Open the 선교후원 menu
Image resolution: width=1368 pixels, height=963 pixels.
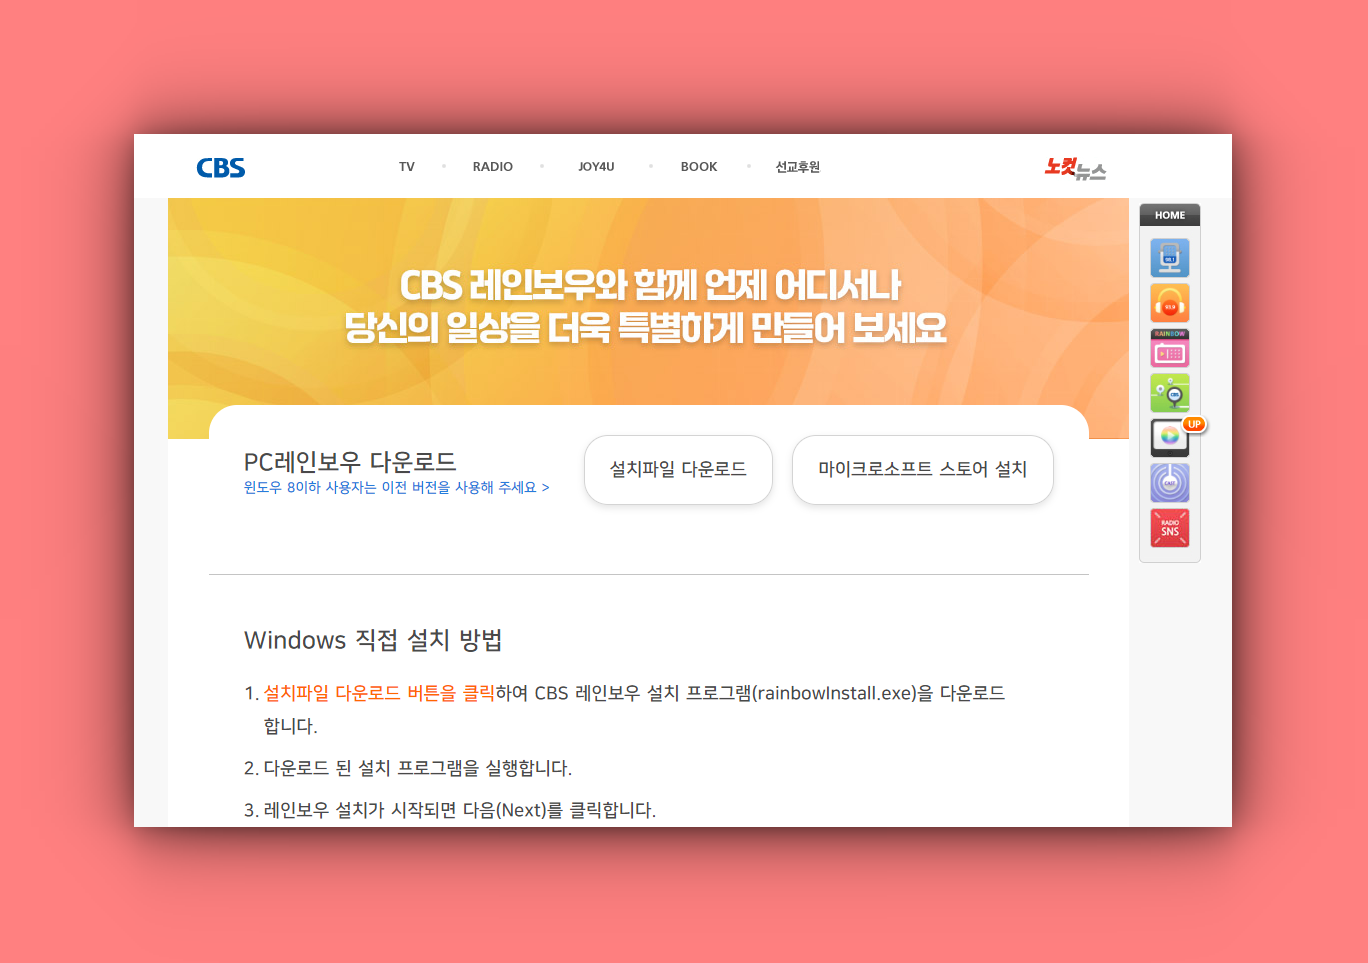(798, 167)
